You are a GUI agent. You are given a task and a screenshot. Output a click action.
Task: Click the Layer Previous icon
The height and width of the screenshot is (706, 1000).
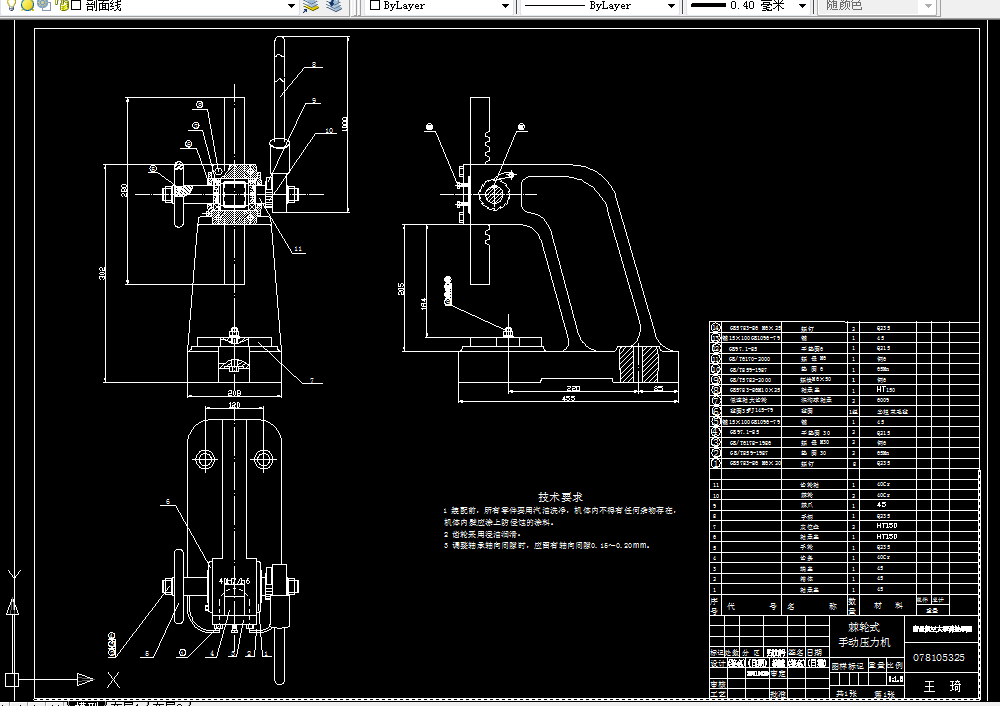click(x=334, y=6)
